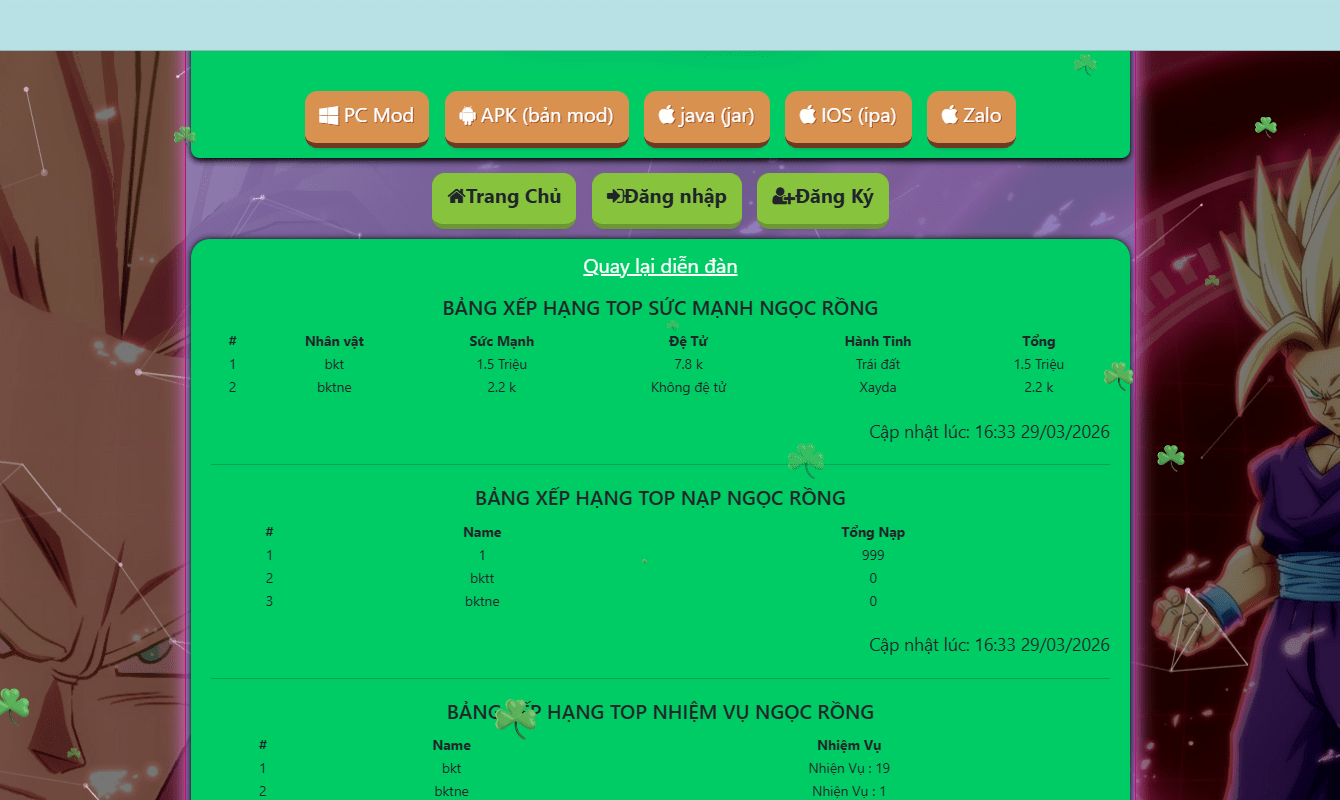Screen dimensions: 1340x800
Task: Click the Android icon on APK (bản mod)
Action: 467,115
